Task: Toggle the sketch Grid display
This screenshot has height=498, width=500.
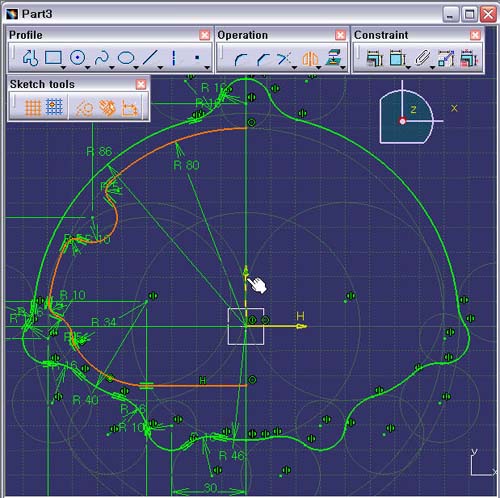Action: tap(33, 107)
